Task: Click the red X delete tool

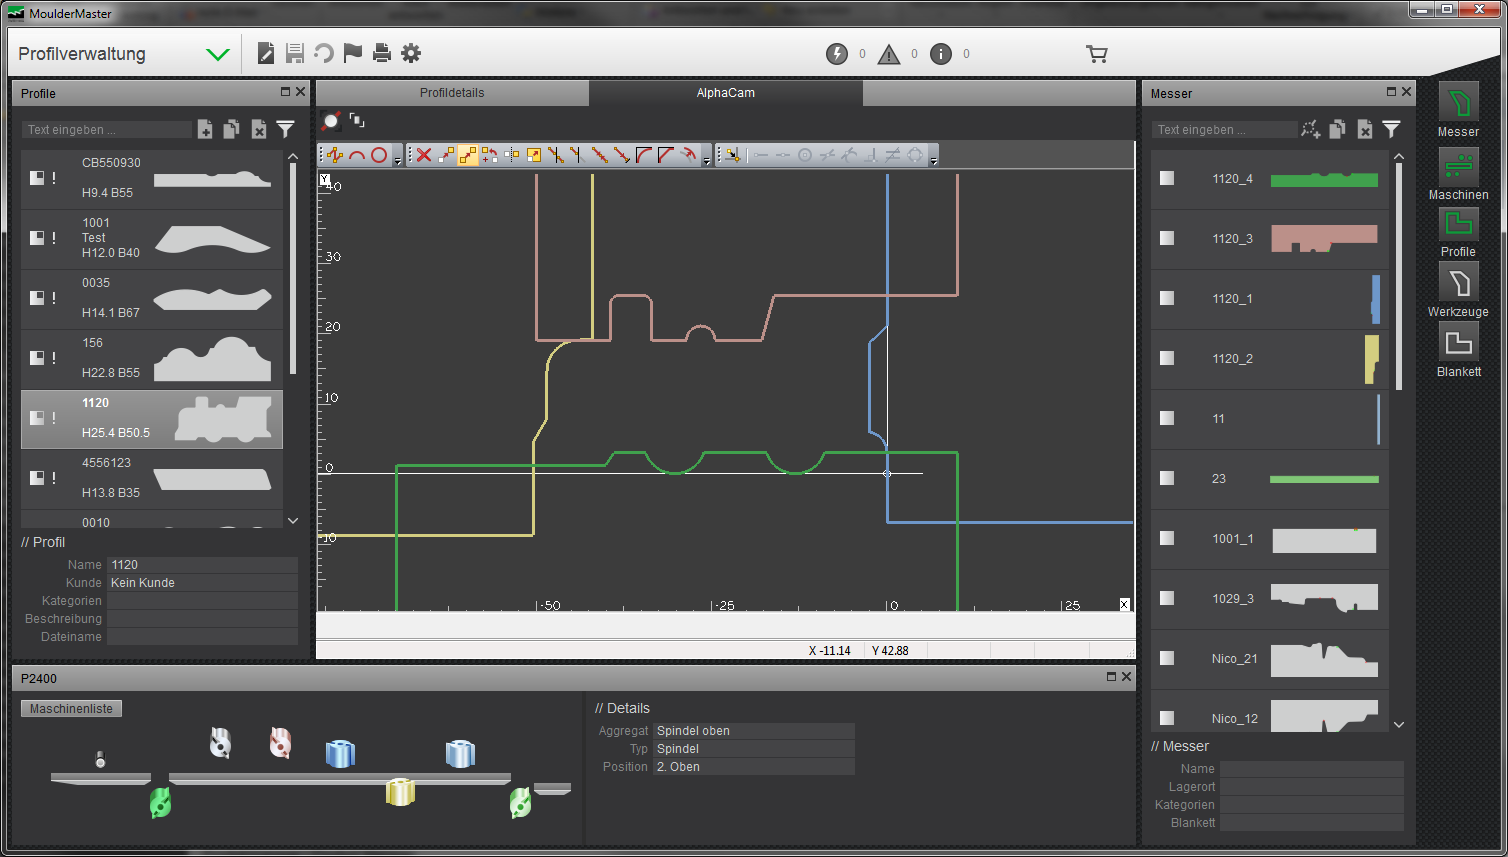Action: pyautogui.click(x=424, y=155)
